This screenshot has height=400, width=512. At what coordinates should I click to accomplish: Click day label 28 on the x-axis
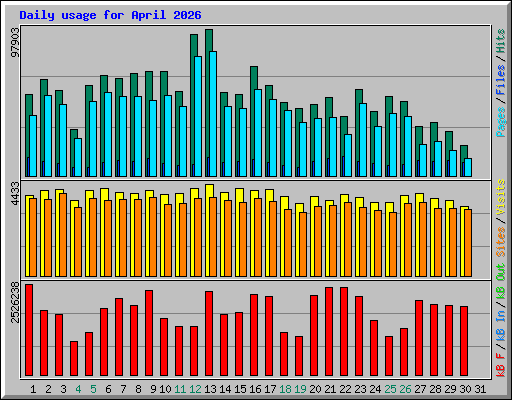coord(435,389)
